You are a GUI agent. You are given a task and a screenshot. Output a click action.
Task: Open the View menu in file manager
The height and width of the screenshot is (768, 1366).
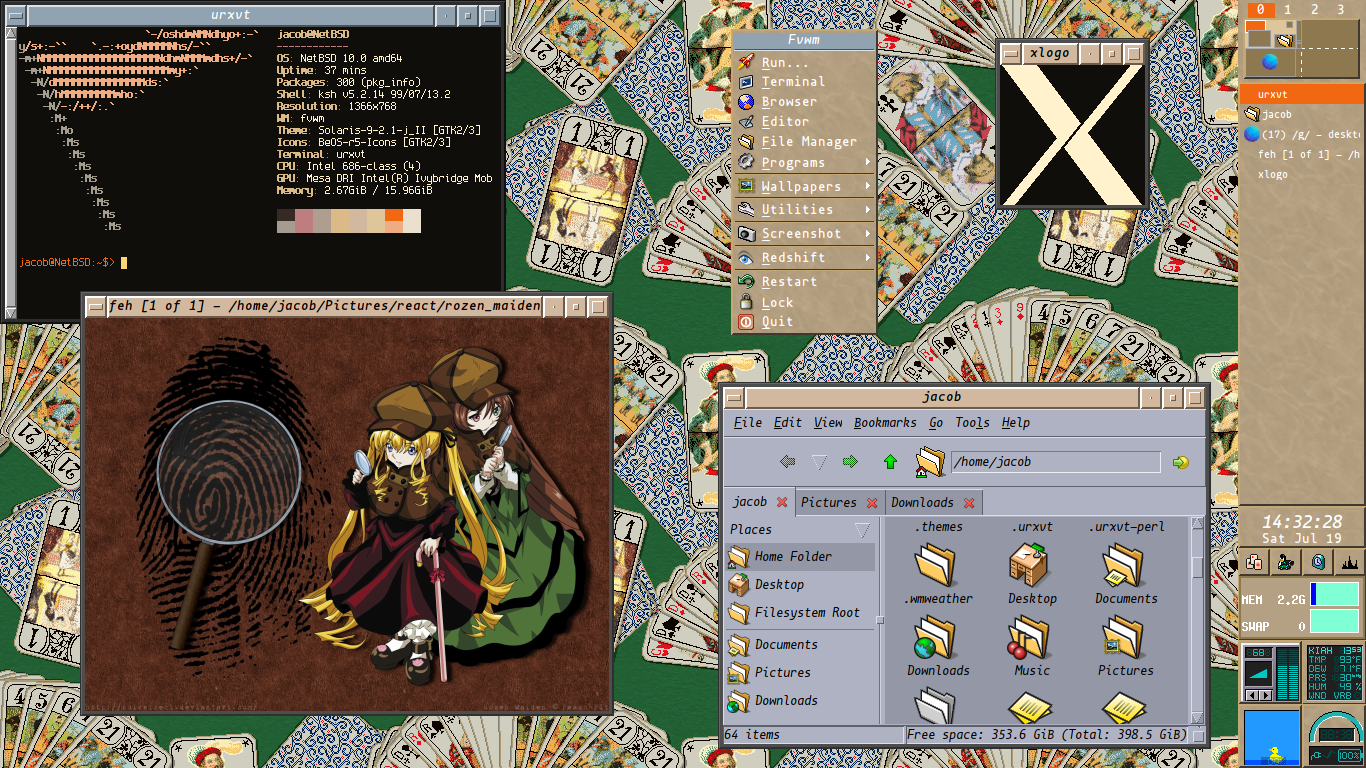tap(828, 423)
